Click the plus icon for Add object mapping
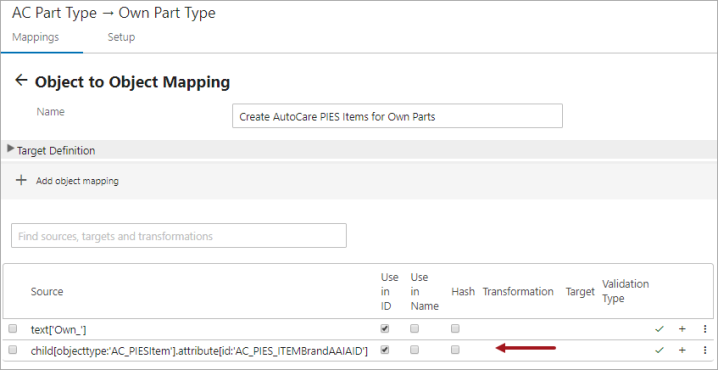 pyautogui.click(x=21, y=180)
